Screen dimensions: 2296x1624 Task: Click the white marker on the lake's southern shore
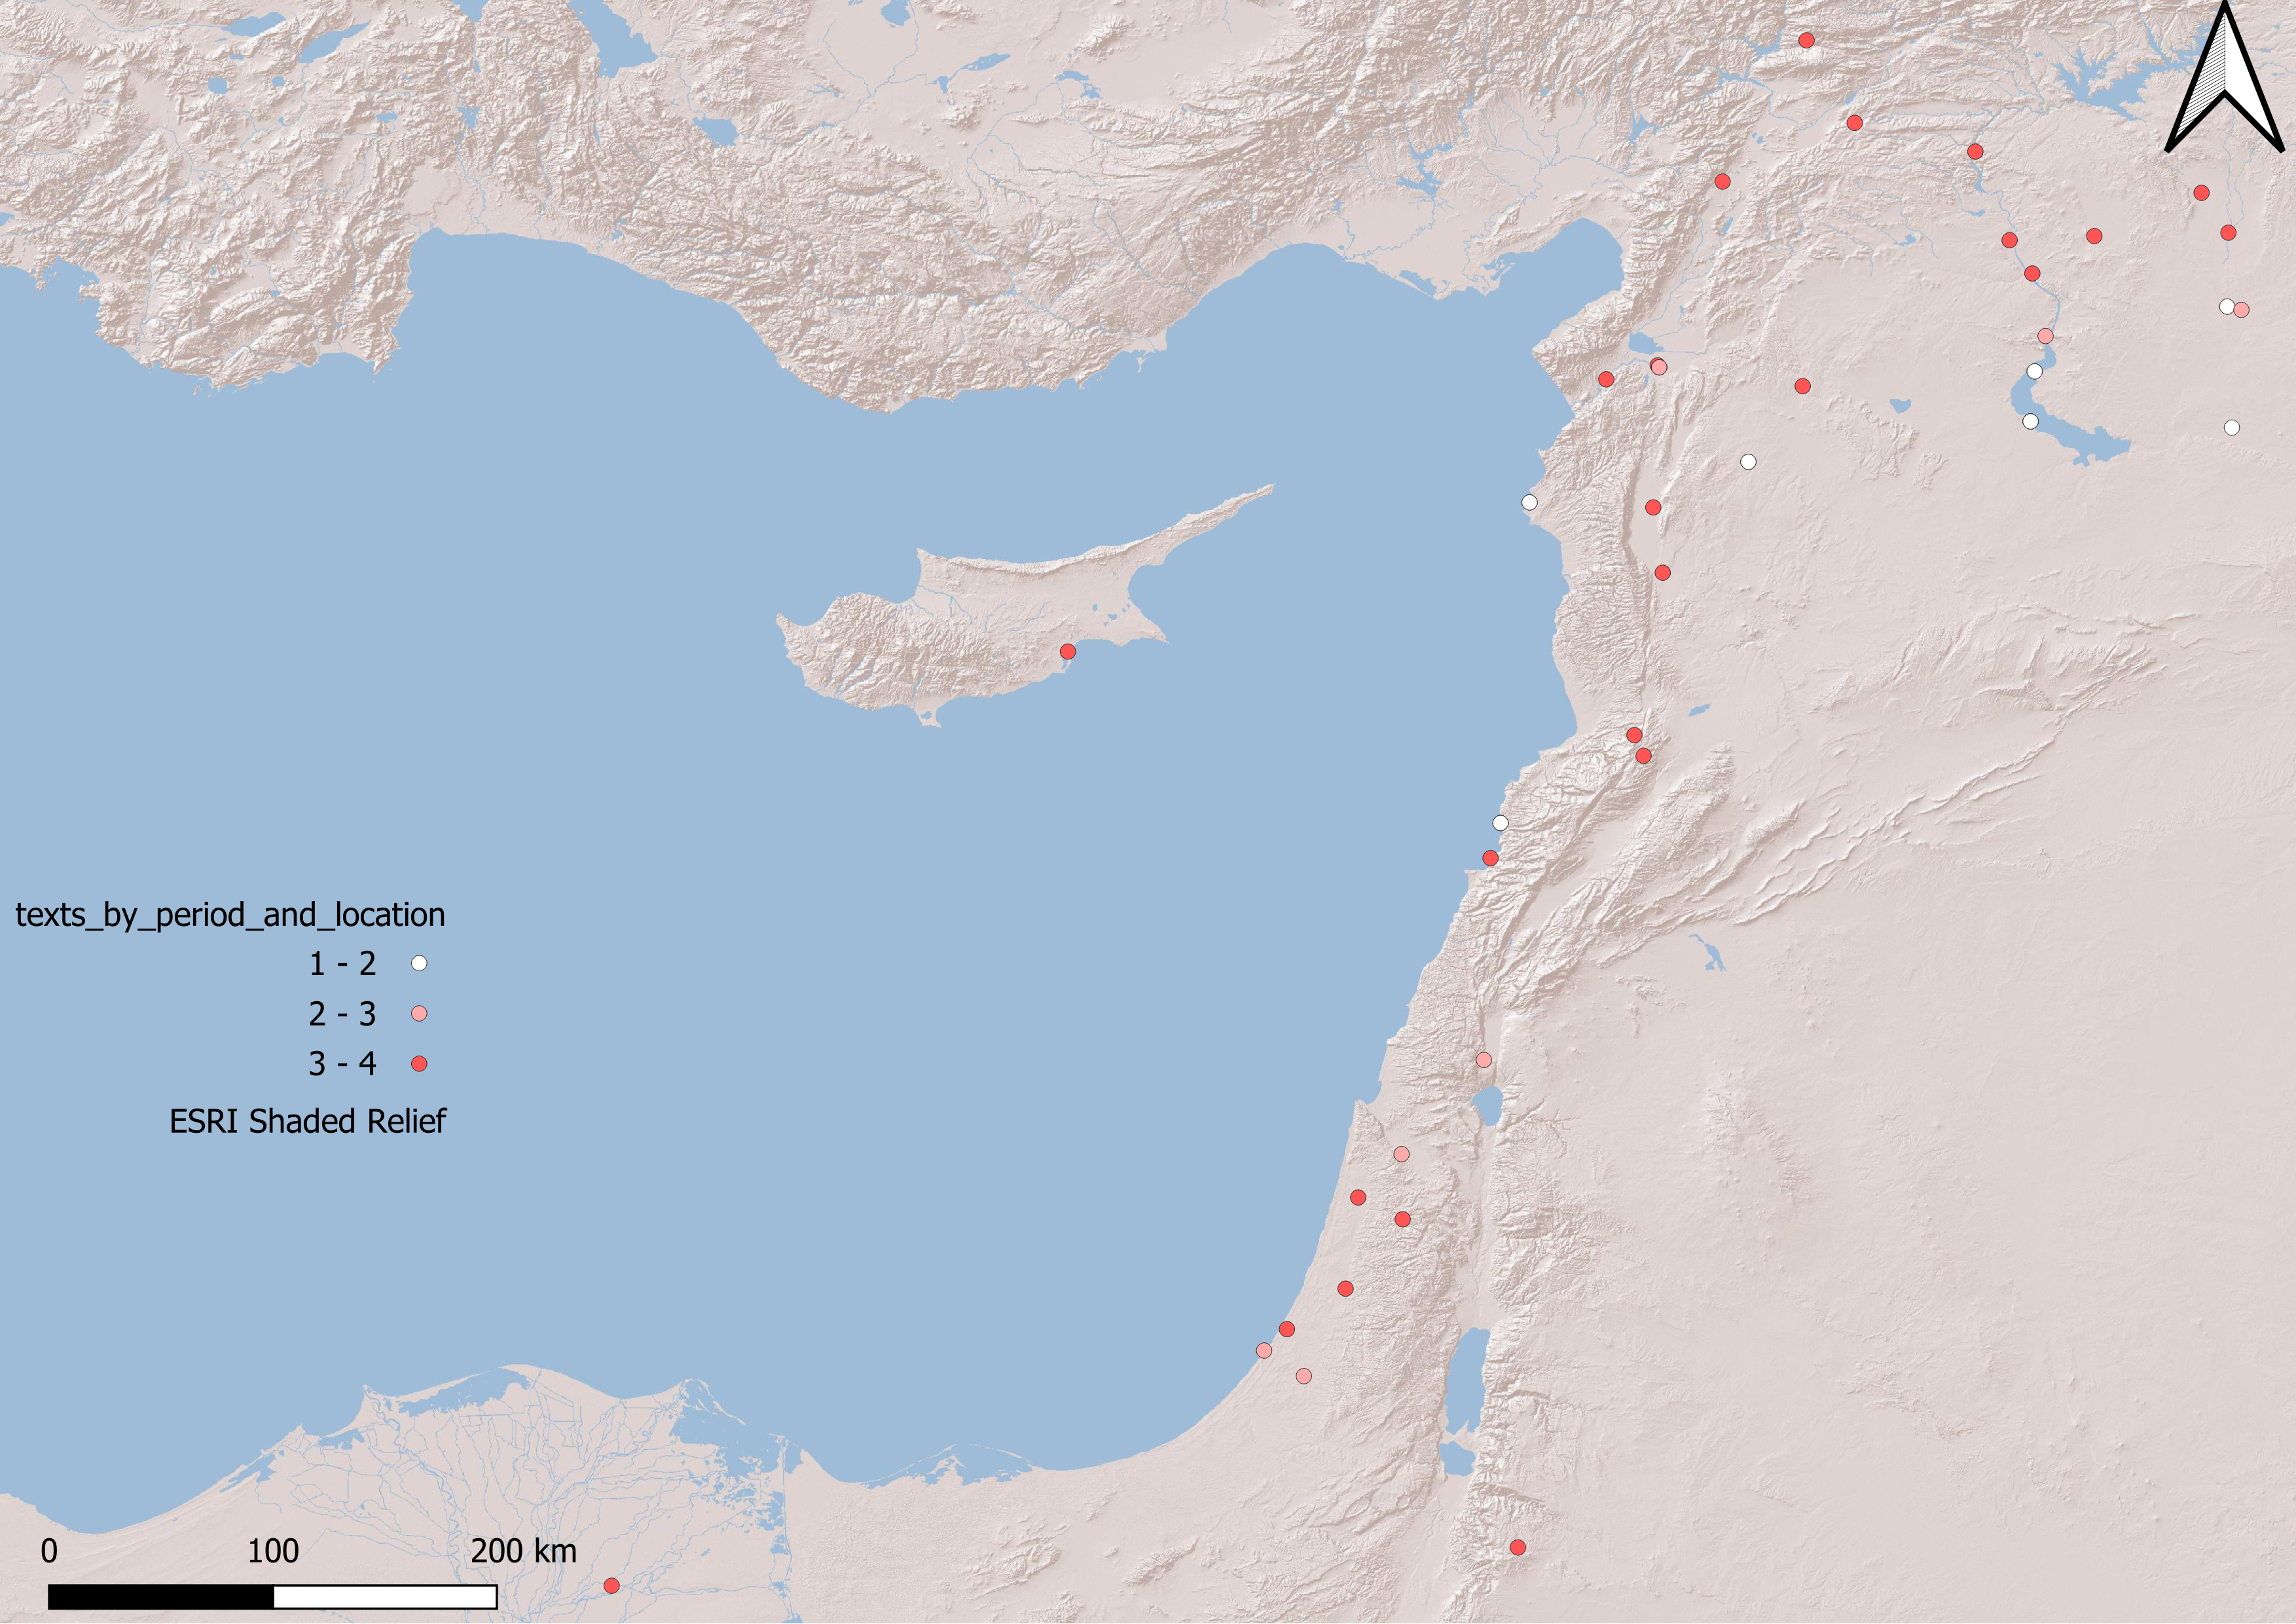coord(2030,422)
